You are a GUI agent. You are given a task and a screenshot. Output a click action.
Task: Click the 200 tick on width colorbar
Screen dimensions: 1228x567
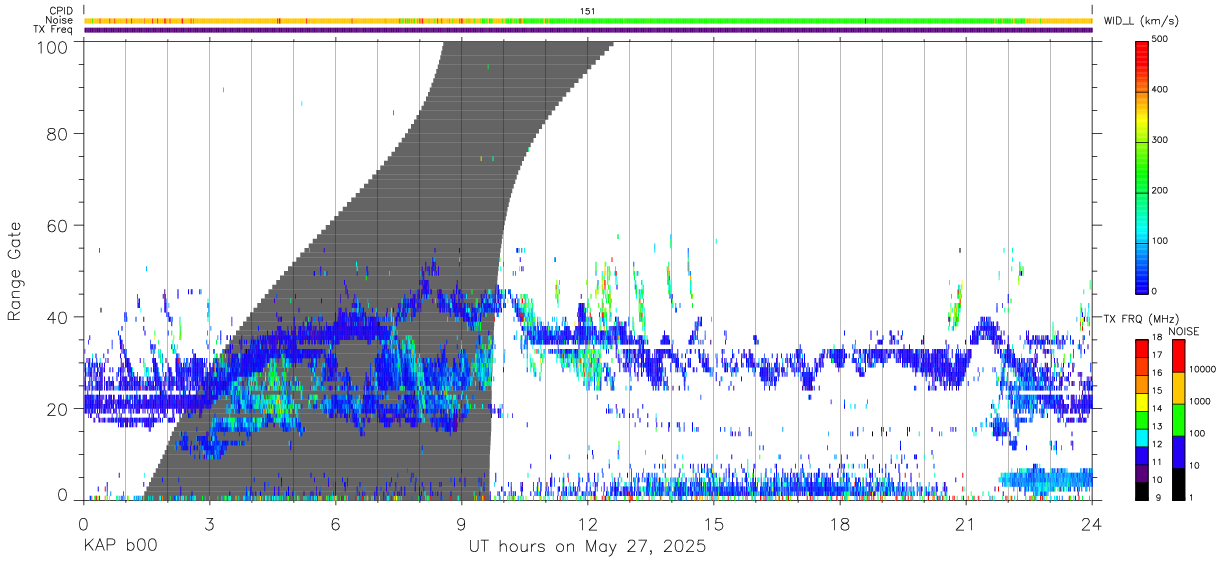tap(1162, 190)
